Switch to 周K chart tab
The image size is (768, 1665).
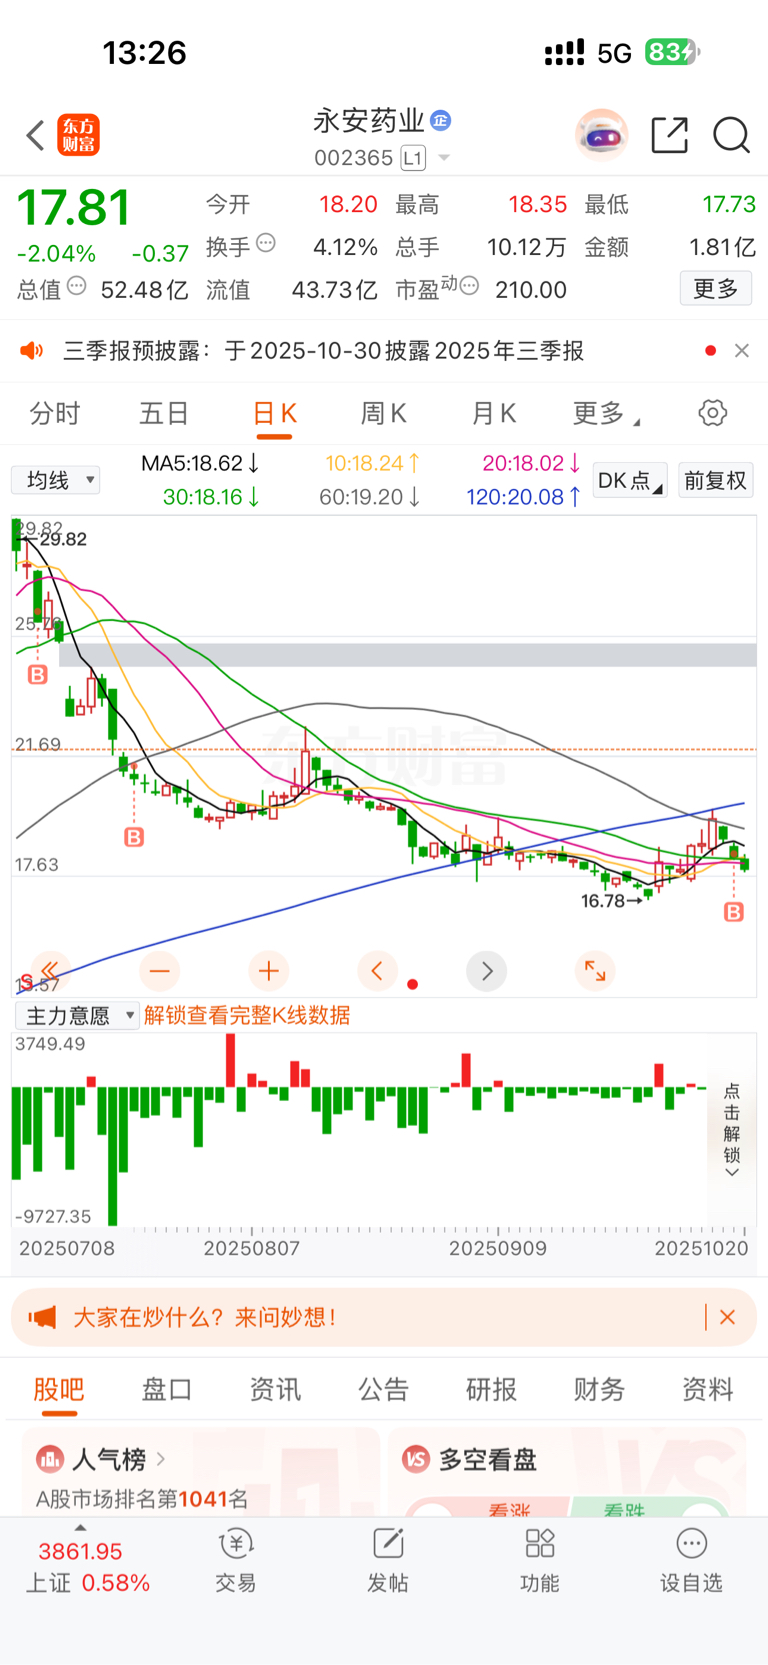click(383, 414)
